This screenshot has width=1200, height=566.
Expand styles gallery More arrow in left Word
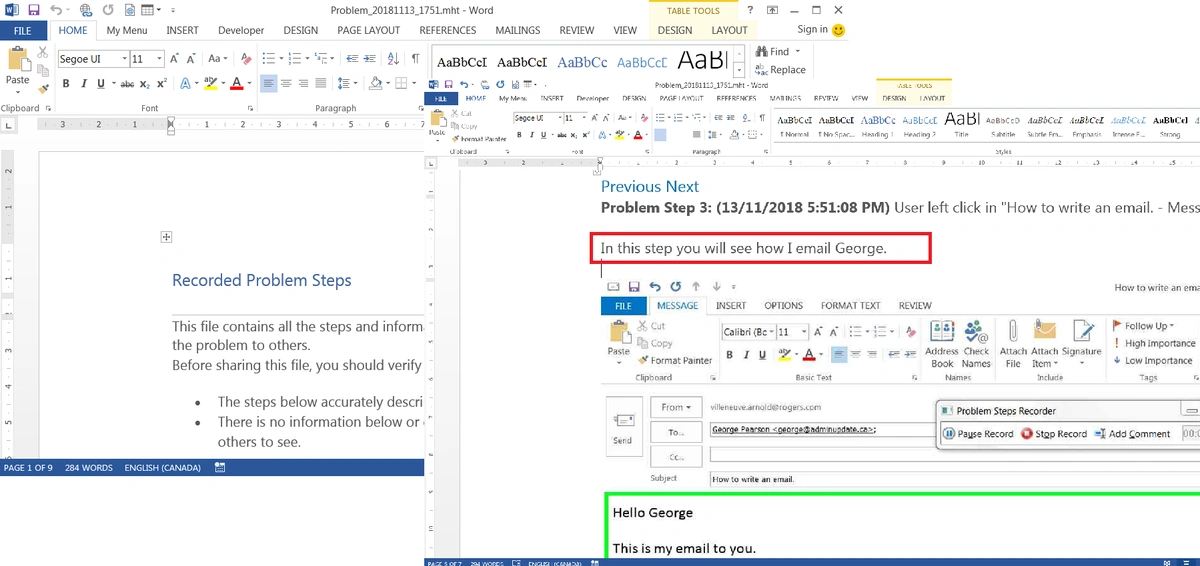(x=739, y=72)
